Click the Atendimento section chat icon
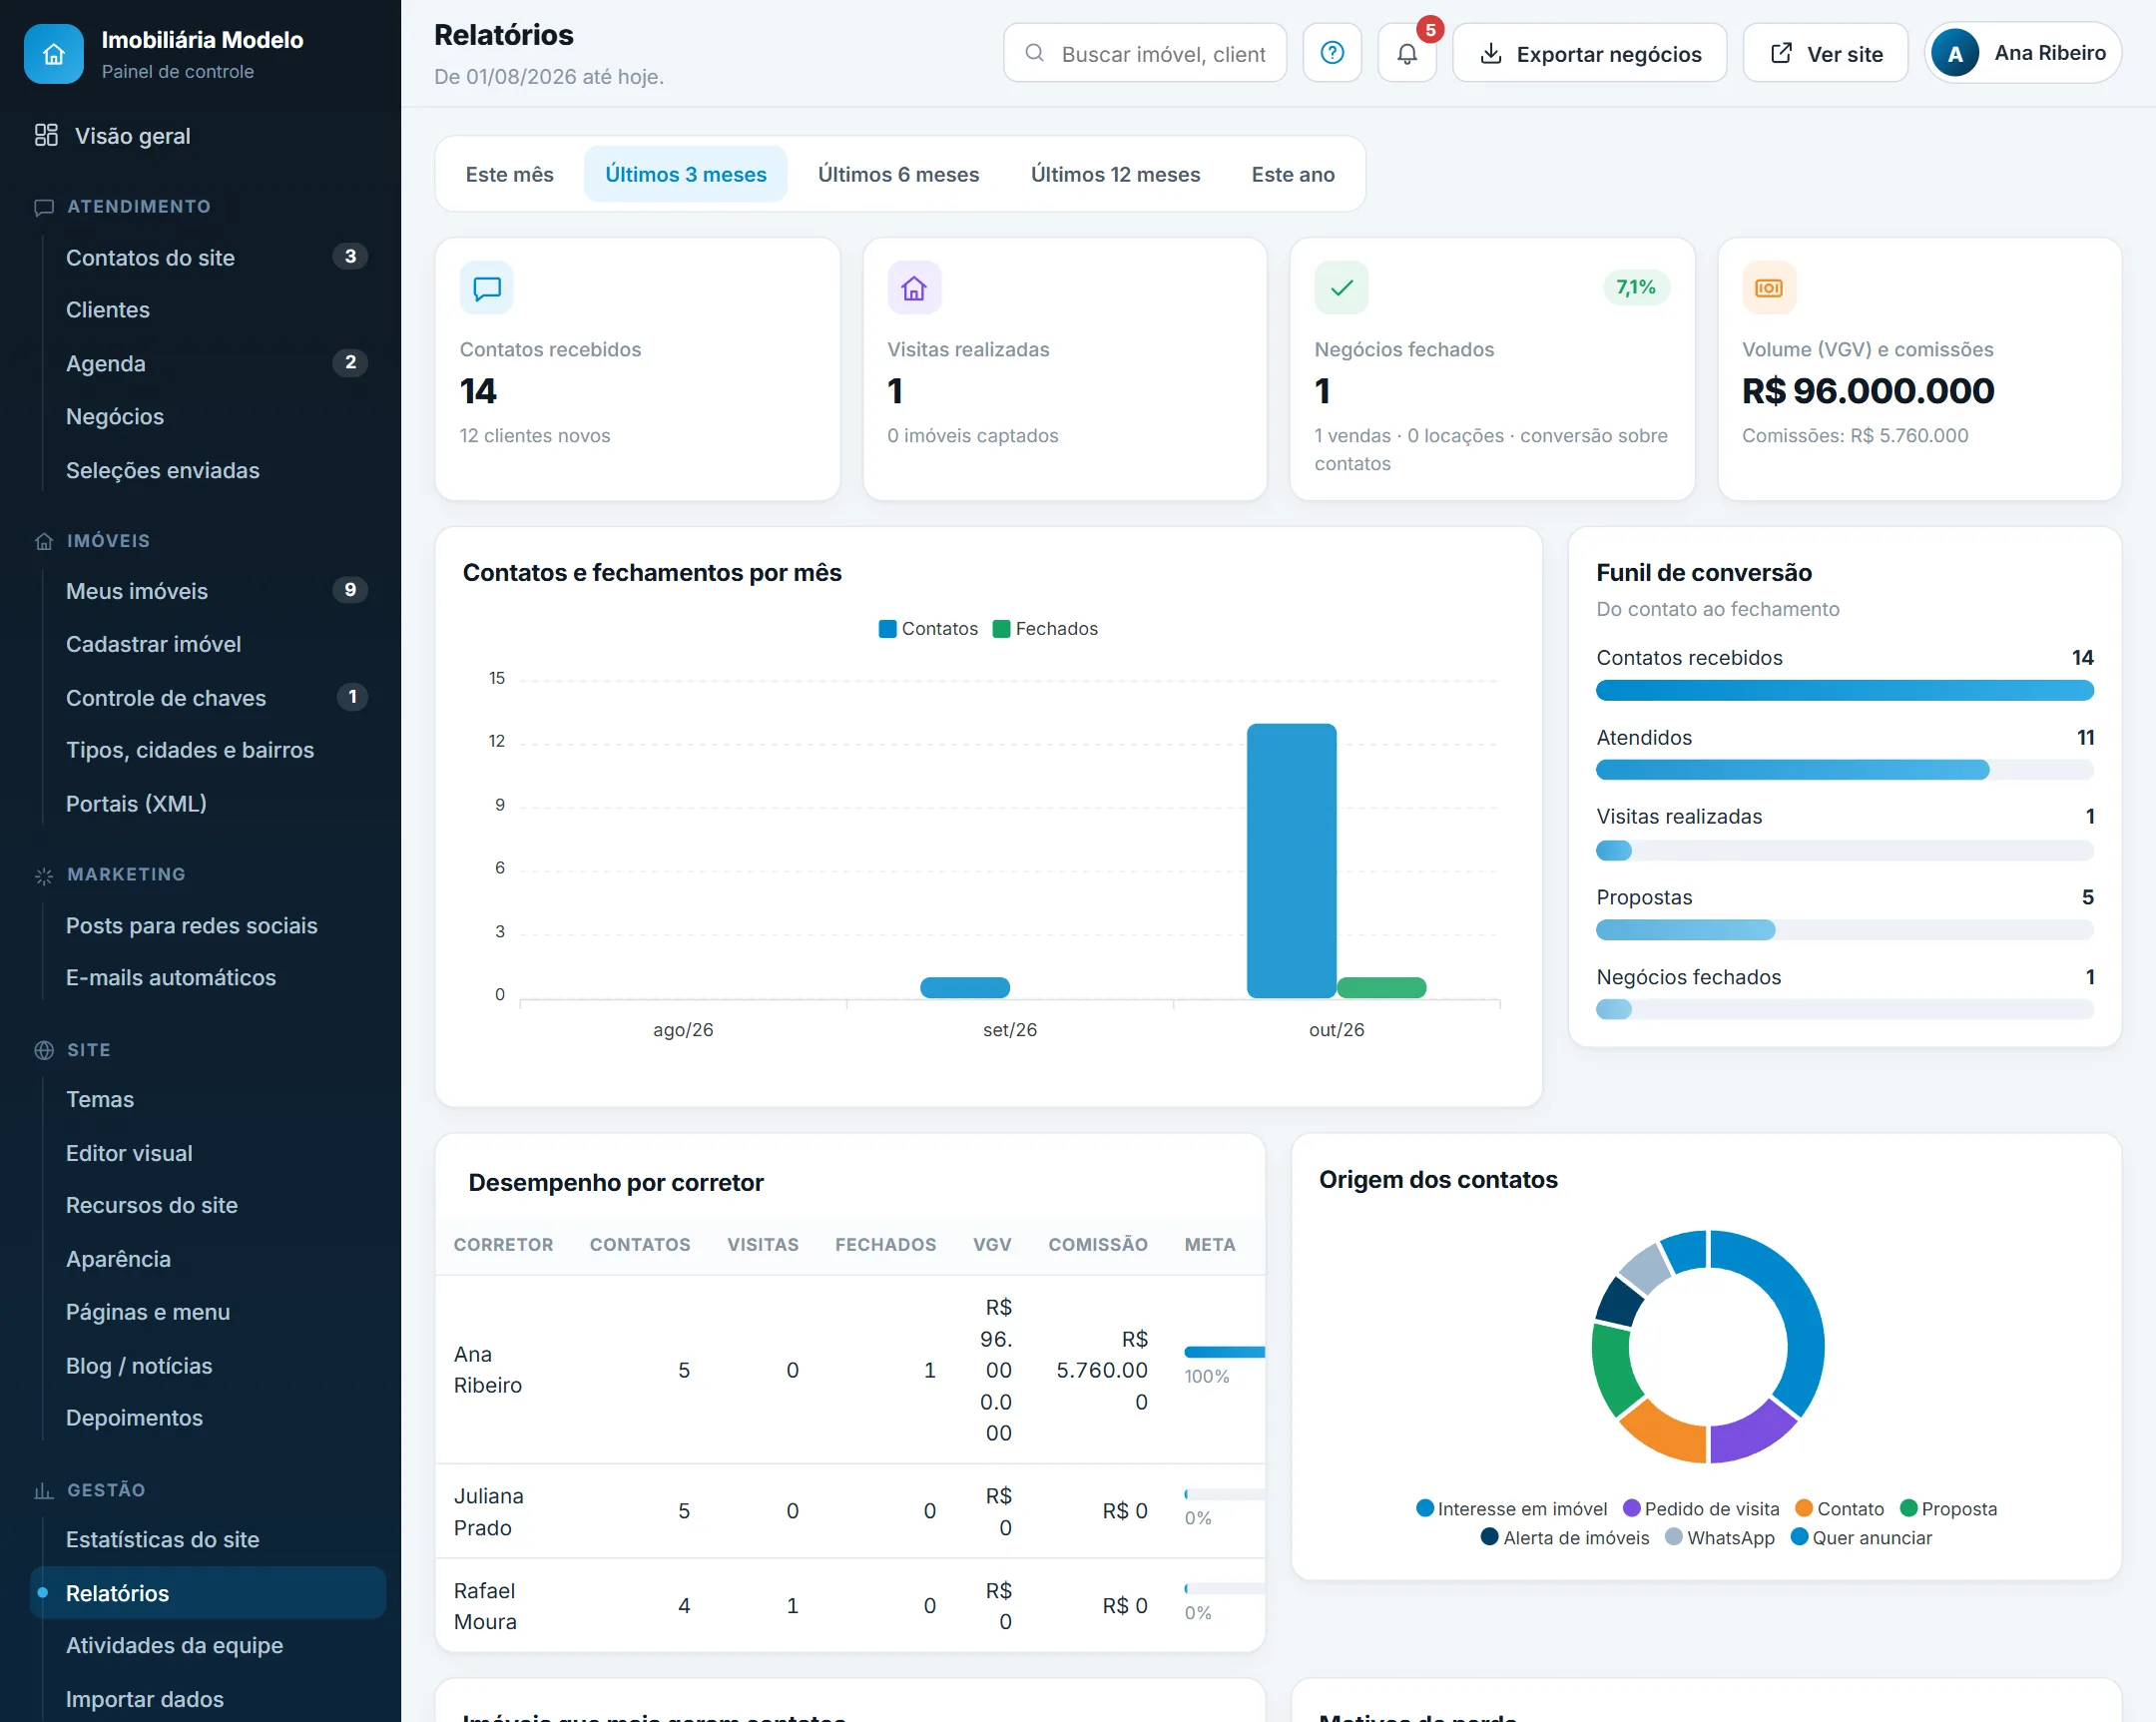Screen dimensions: 2156x1722 pos(44,207)
